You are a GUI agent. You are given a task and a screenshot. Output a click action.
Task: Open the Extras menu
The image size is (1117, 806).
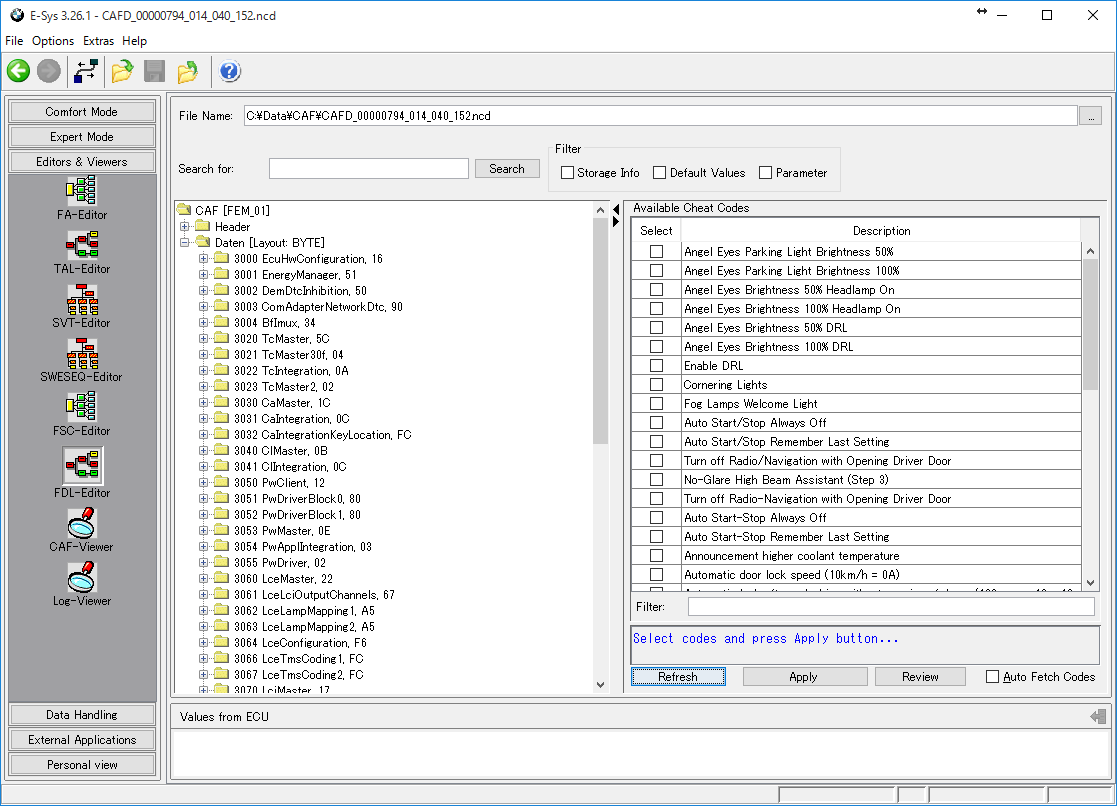(x=98, y=41)
